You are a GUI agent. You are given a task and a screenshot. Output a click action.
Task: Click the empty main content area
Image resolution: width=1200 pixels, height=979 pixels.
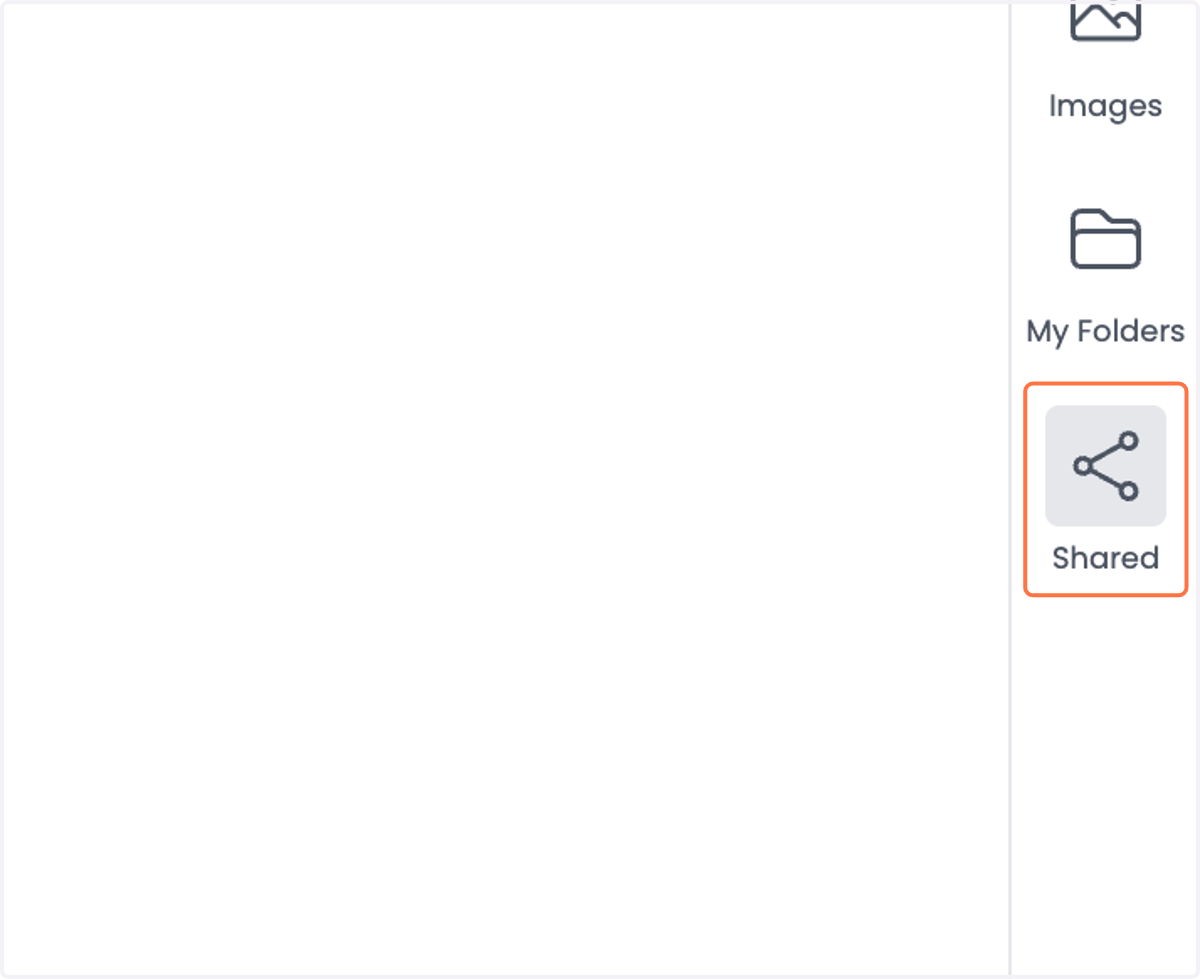505,489
